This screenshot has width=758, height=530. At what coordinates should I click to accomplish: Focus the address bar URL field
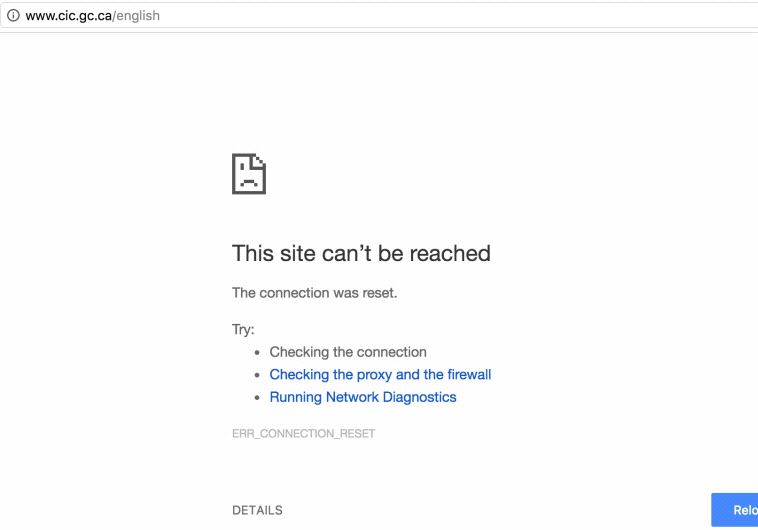click(x=300, y=16)
